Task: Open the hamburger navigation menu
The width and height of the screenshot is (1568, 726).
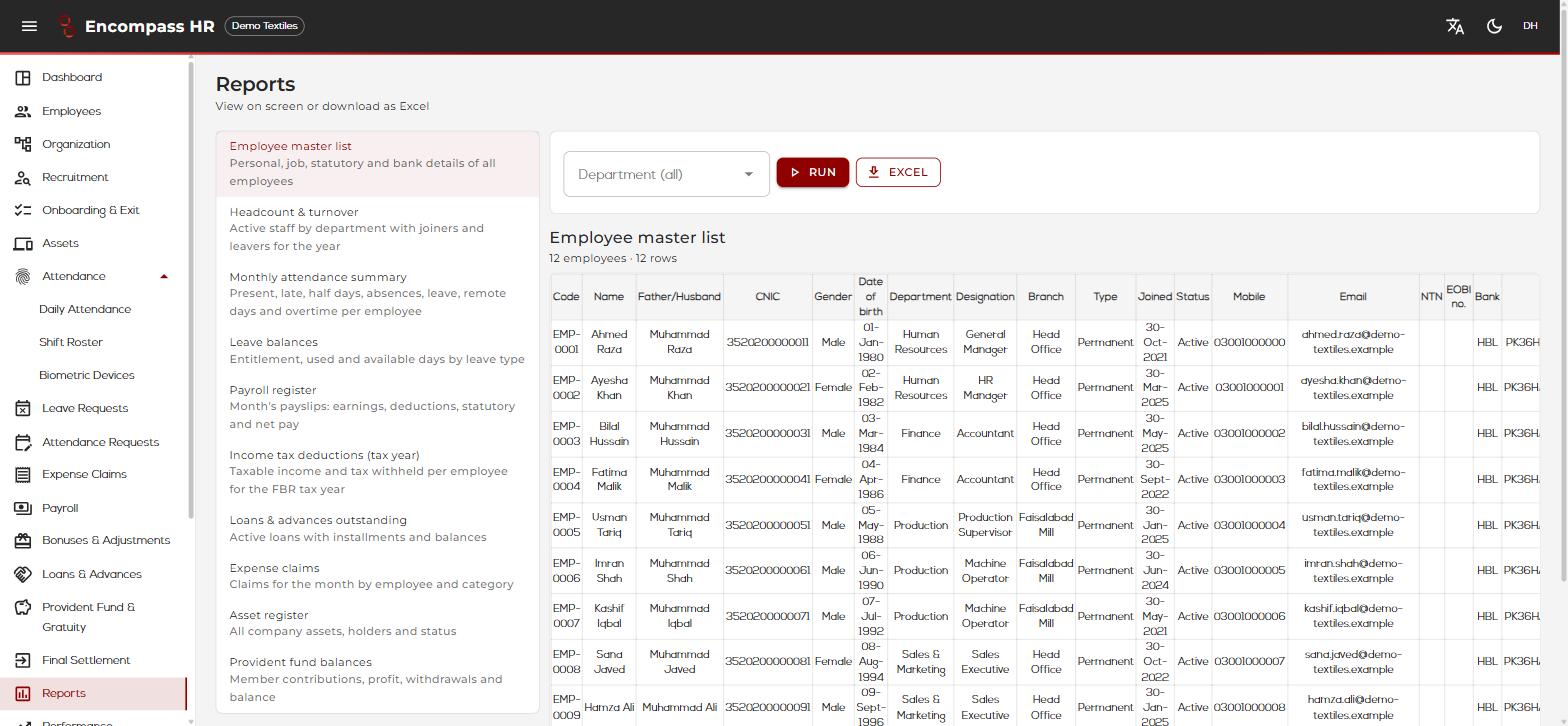Action: tap(29, 26)
